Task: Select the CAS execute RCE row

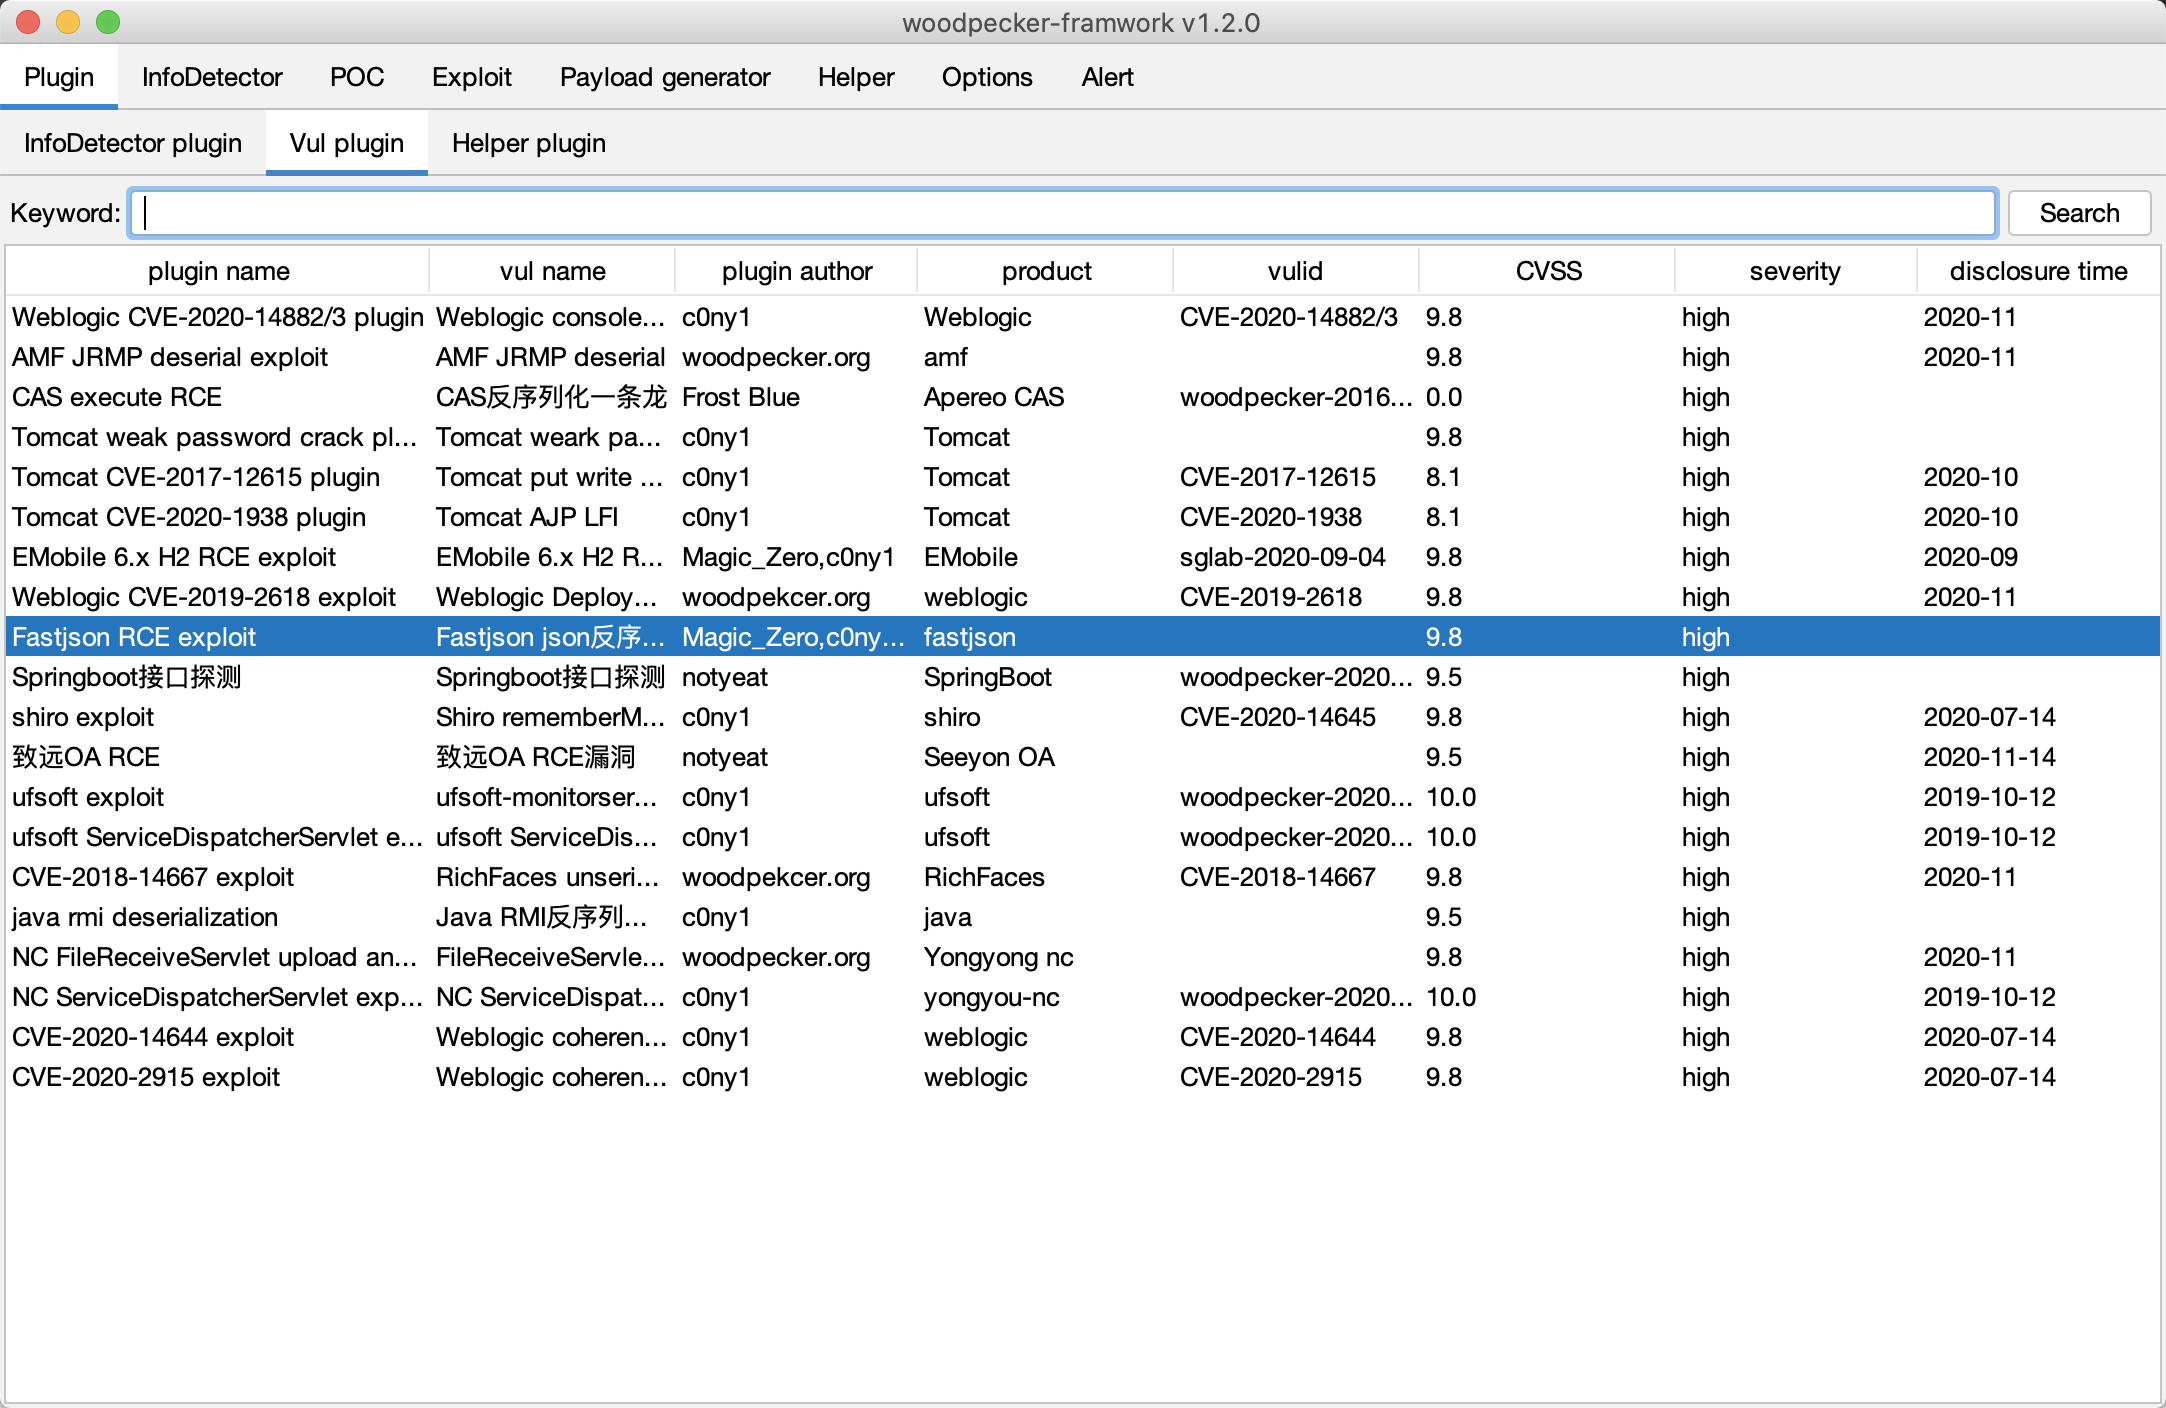Action: pyautogui.click(x=117, y=397)
